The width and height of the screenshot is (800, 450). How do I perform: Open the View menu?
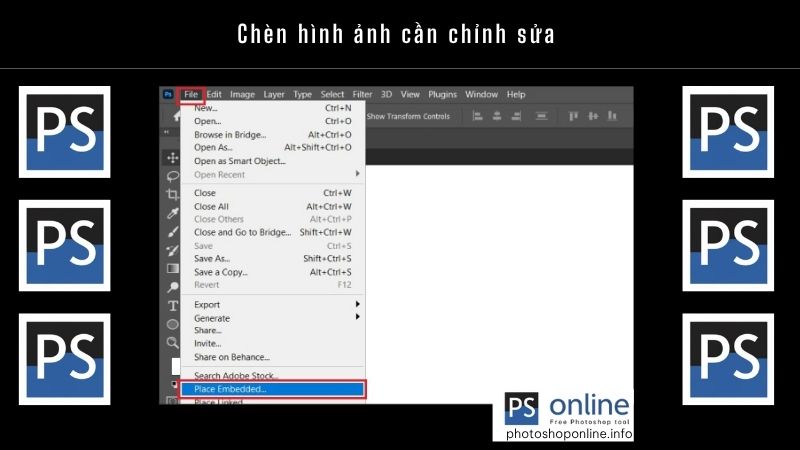[x=410, y=94]
